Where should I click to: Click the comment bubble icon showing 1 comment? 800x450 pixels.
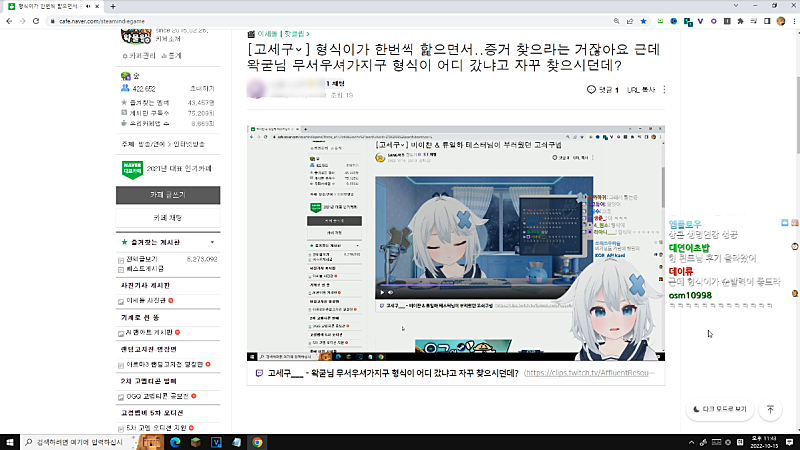[x=591, y=90]
